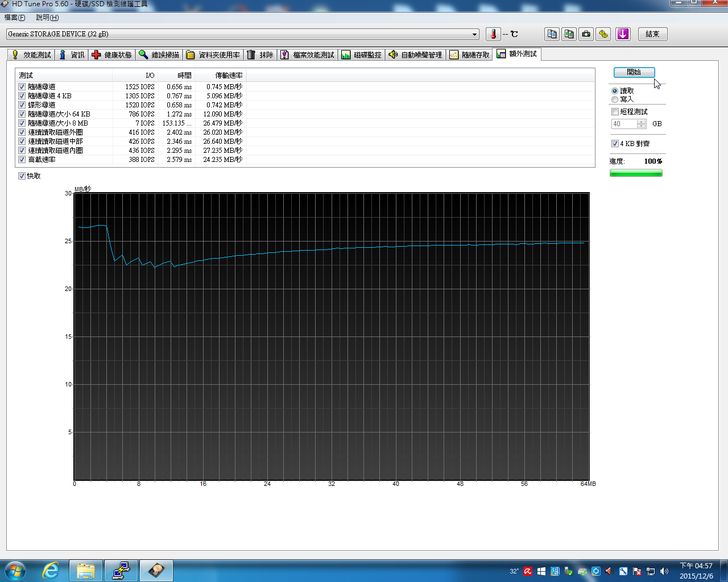Open the file explorer folder on taskbar
Screen dimensions: 728x582
click(x=87, y=570)
